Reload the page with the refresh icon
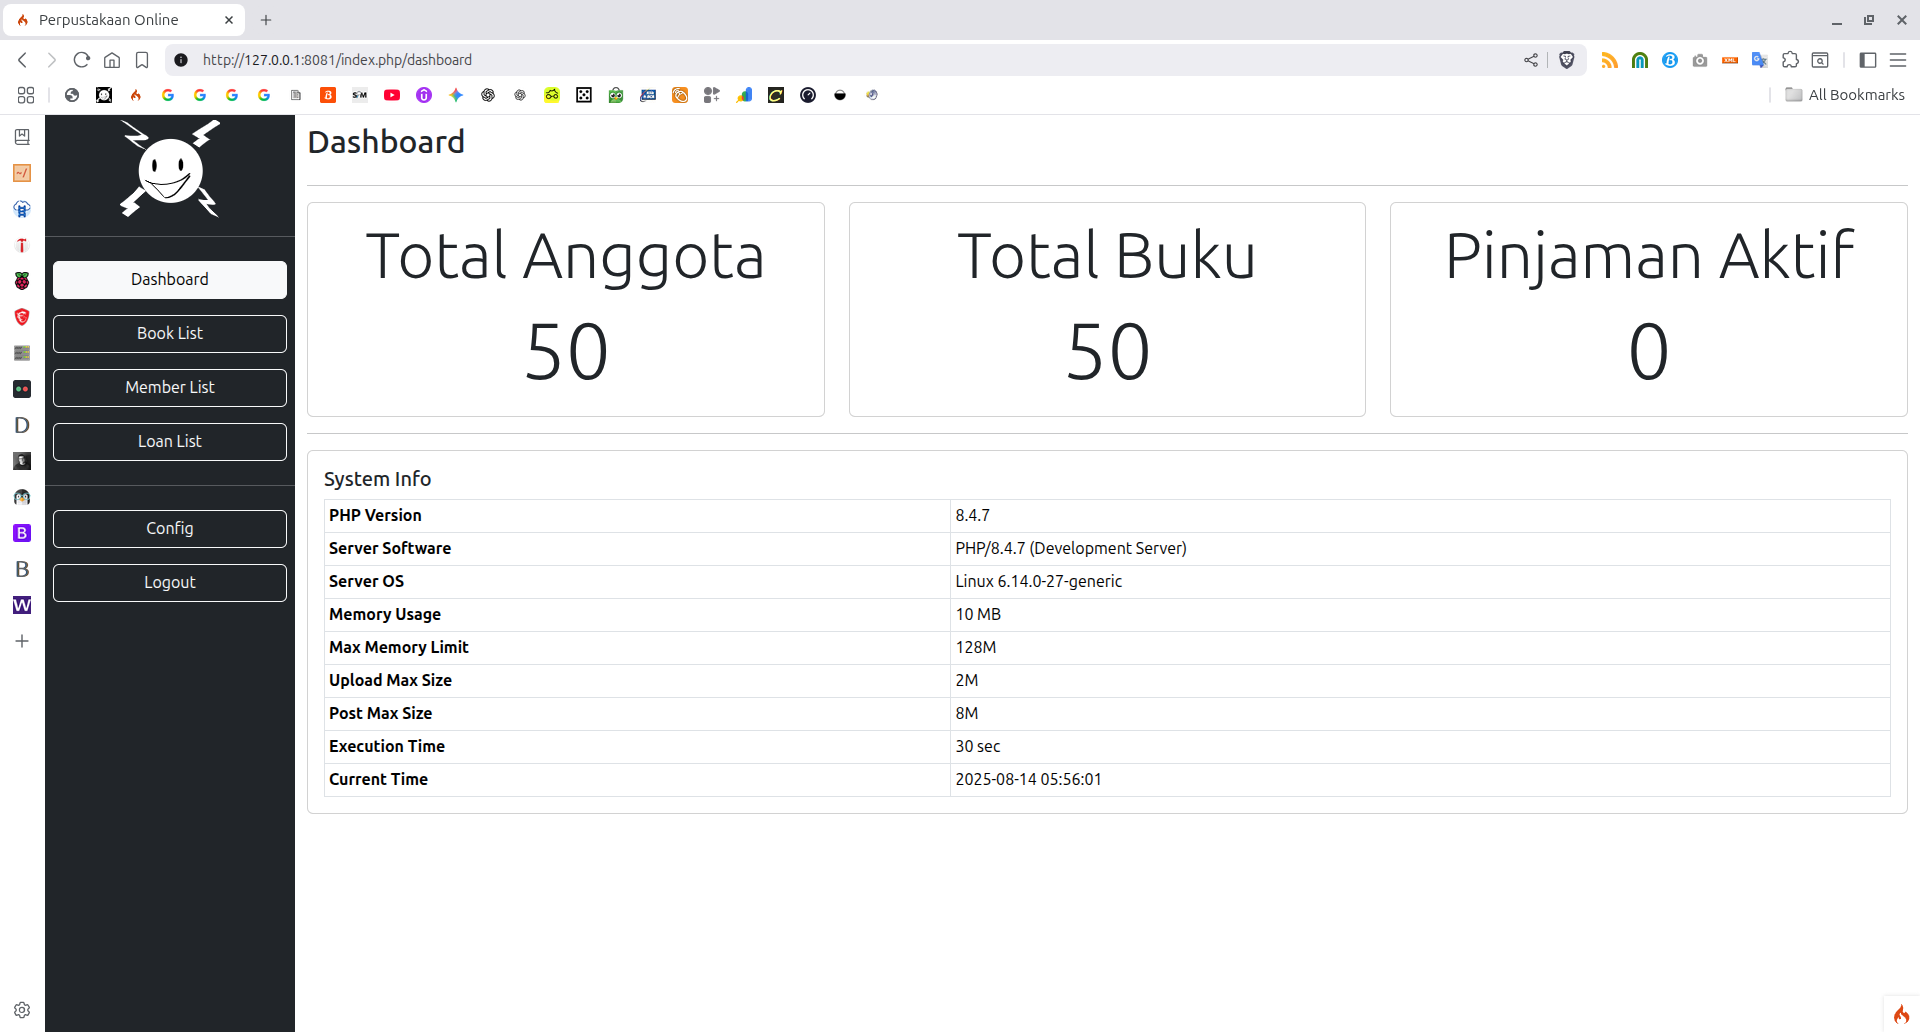1920x1032 pixels. click(82, 60)
